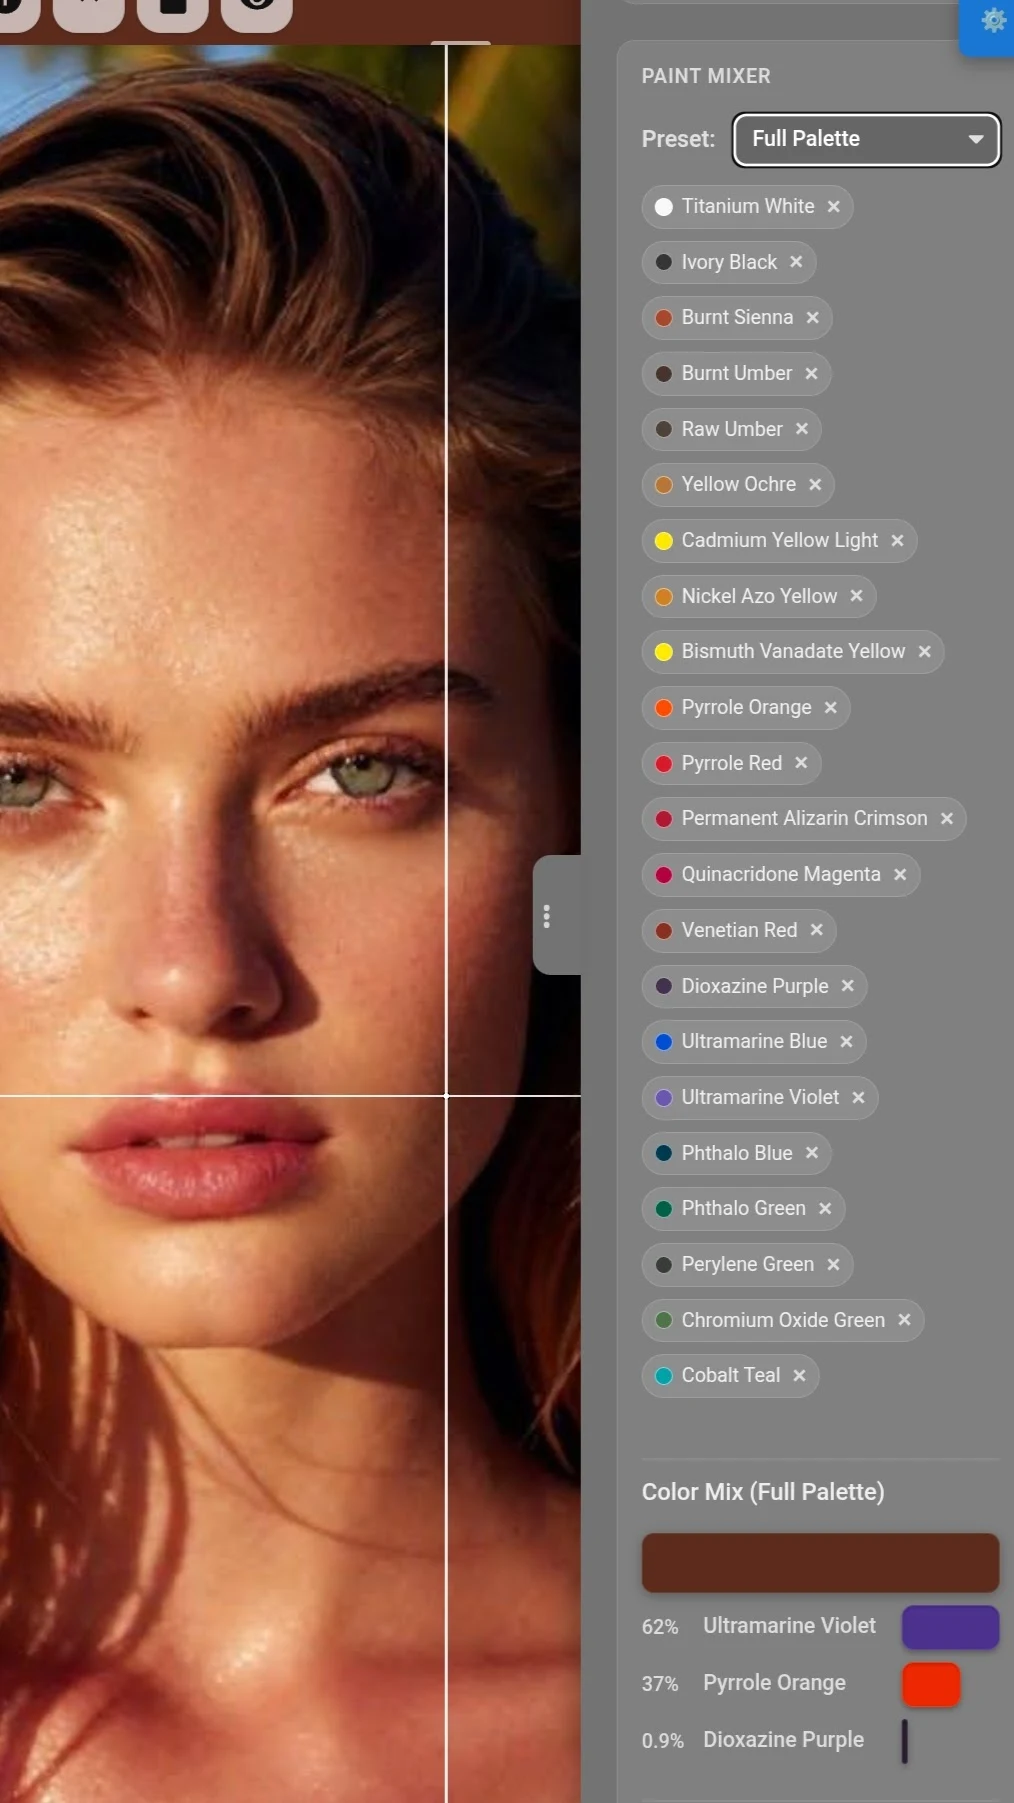
Task: Click the 'Ivory Black' chip label
Action: point(729,262)
